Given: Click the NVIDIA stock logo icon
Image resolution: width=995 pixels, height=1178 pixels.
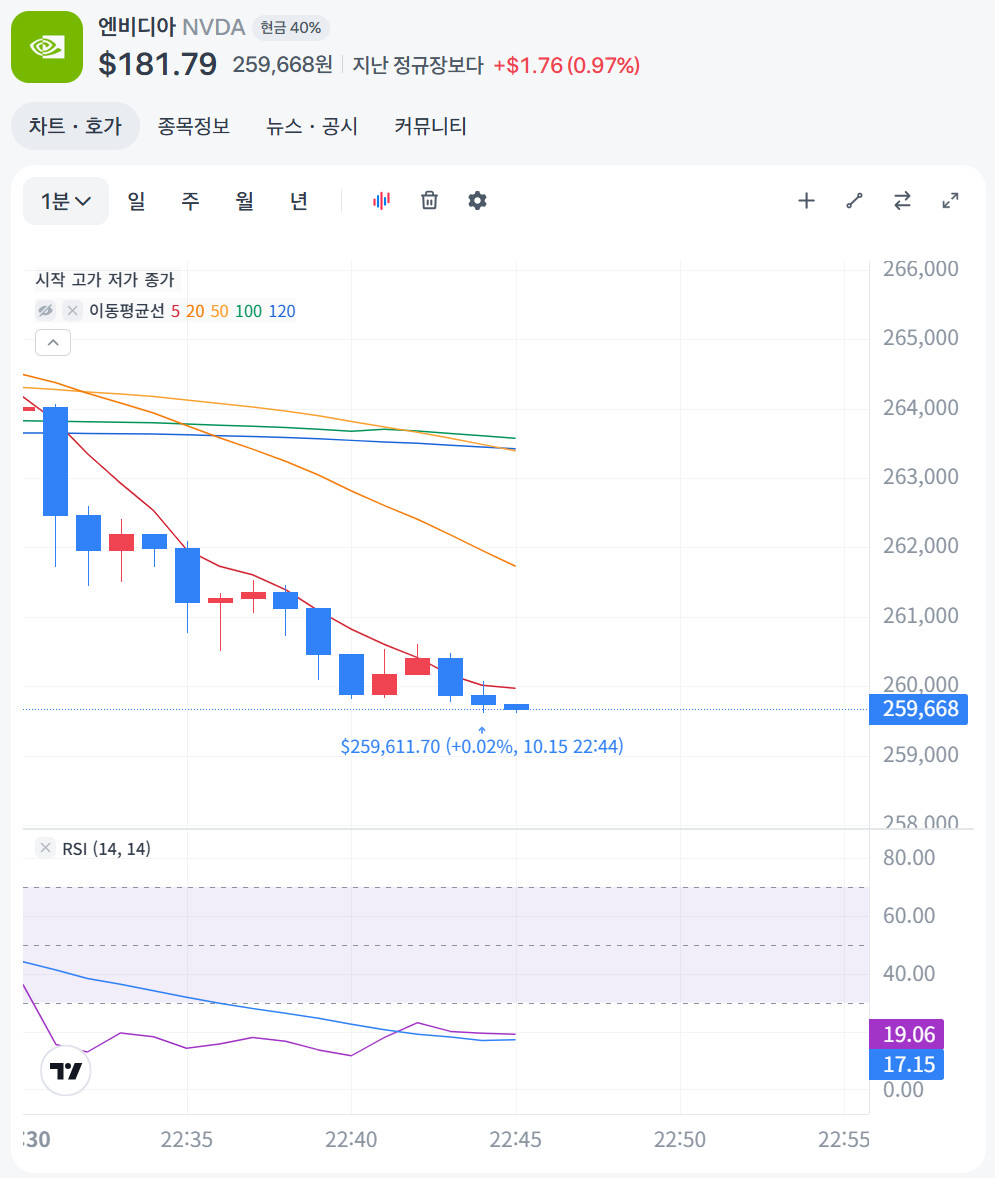Looking at the screenshot, I should point(47,47).
